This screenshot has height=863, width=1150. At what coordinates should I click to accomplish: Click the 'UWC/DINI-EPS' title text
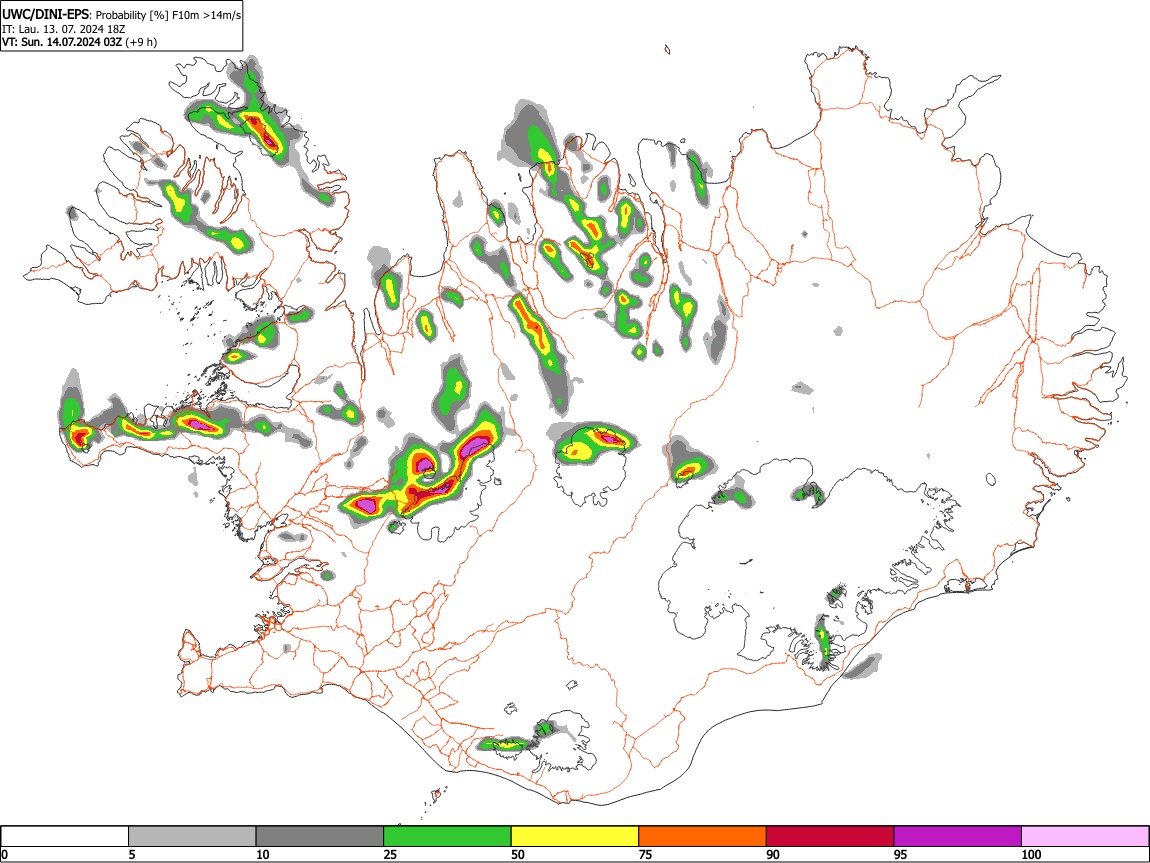tap(46, 15)
